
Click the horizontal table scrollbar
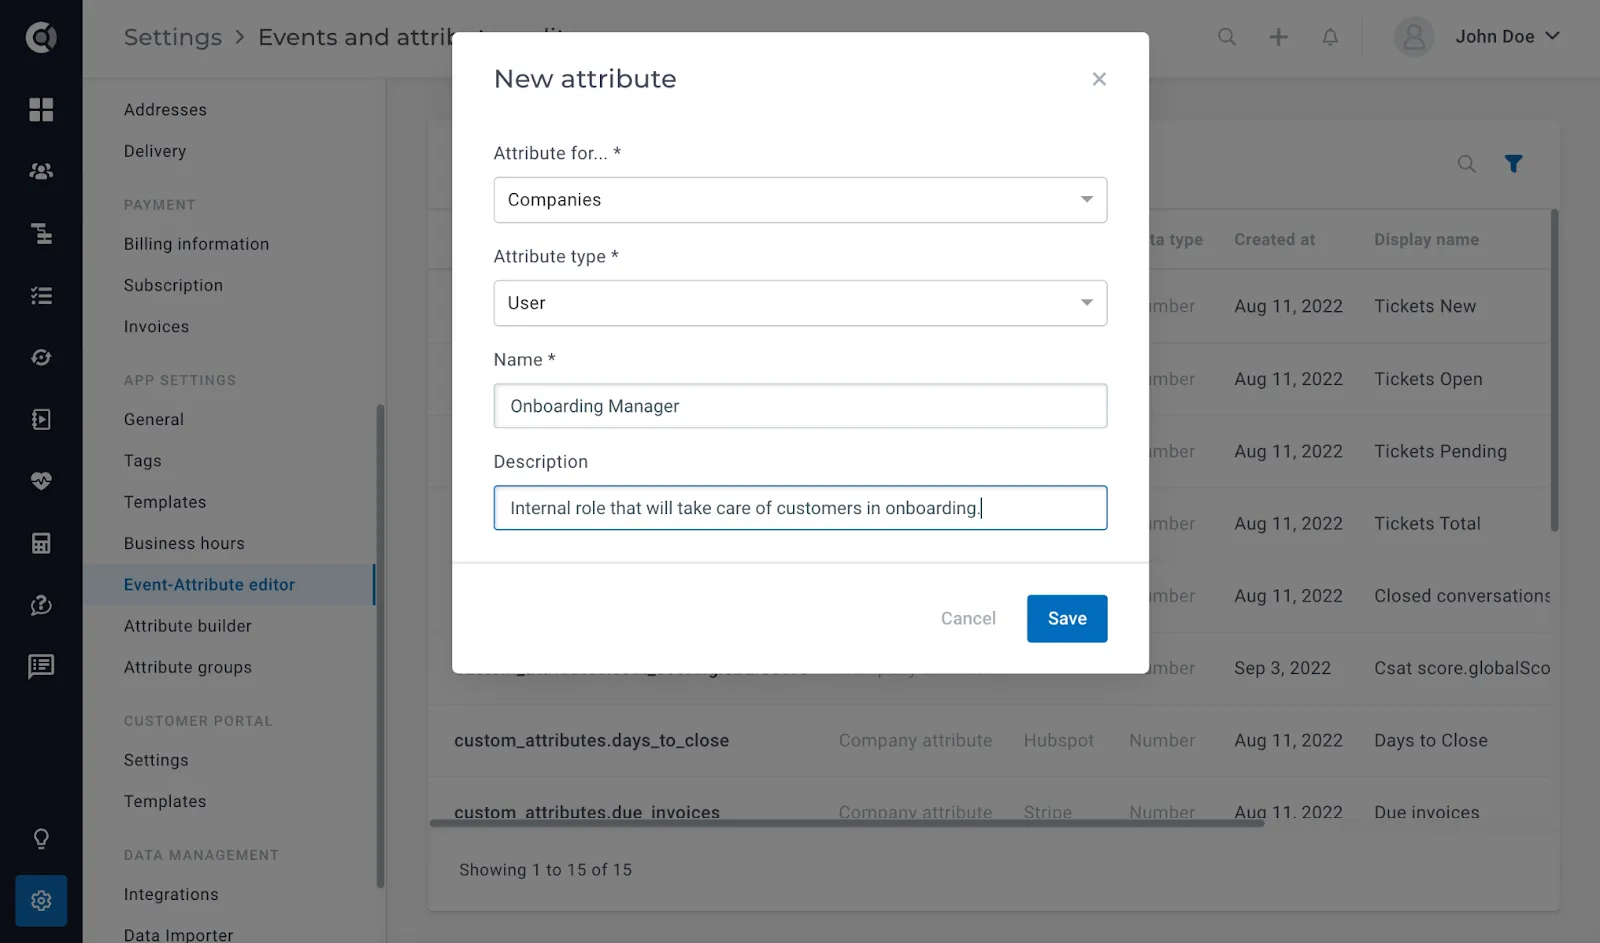847,823
